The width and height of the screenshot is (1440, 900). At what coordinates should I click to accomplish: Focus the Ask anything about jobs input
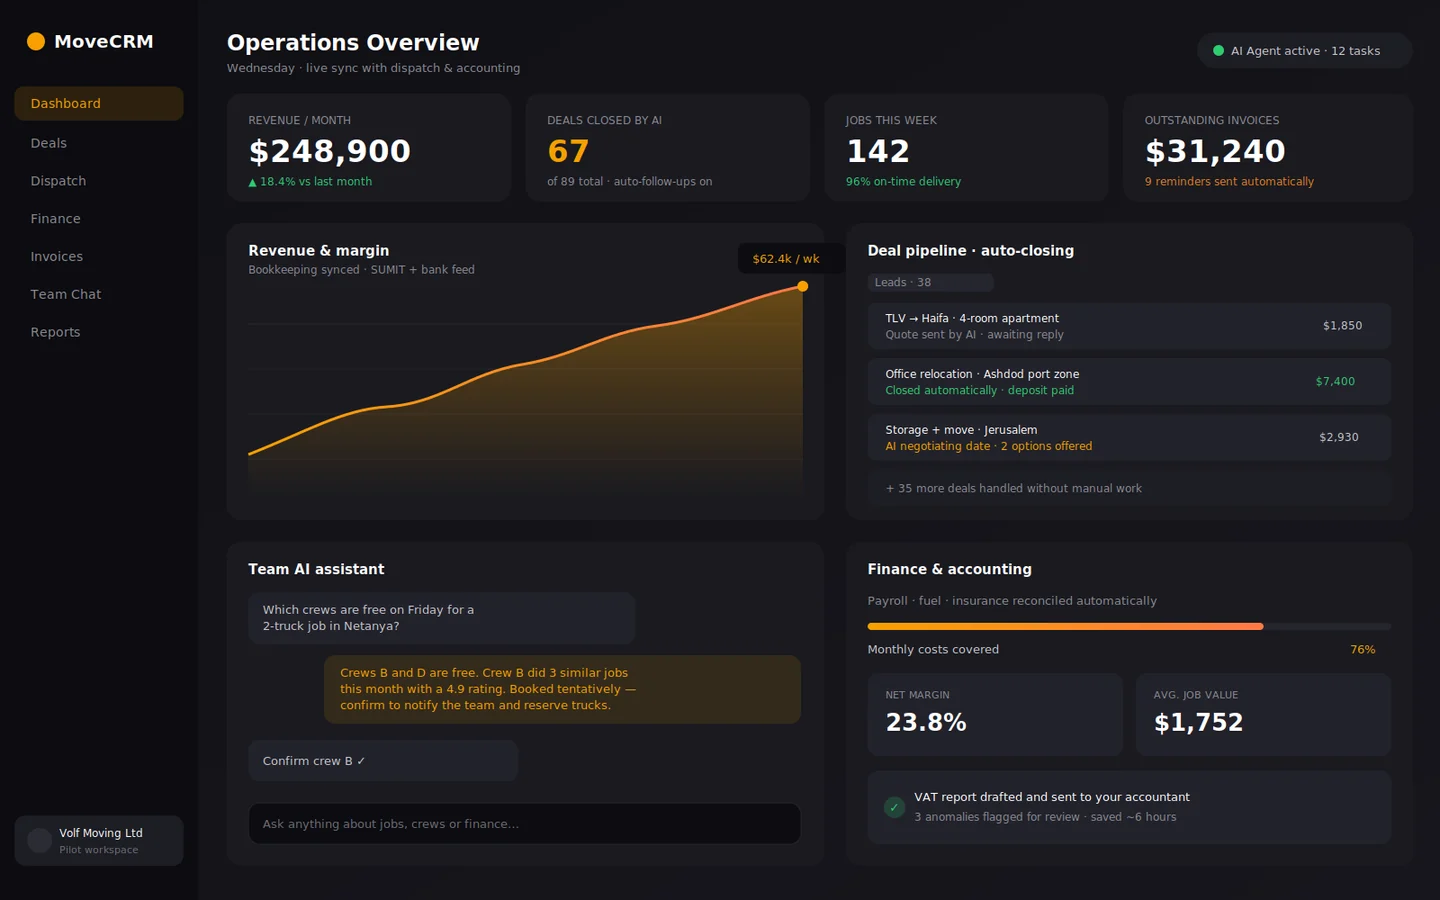coord(525,824)
